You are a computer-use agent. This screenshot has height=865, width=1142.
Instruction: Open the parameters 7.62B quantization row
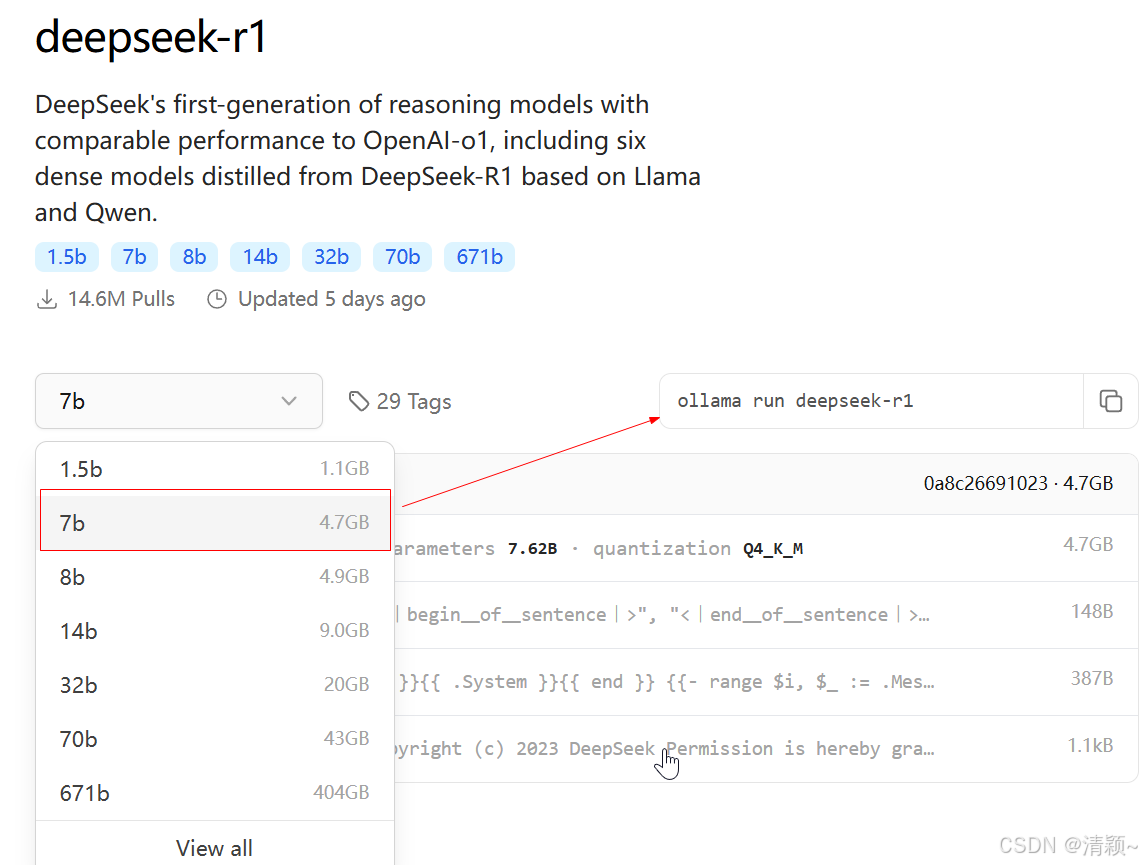pos(765,548)
